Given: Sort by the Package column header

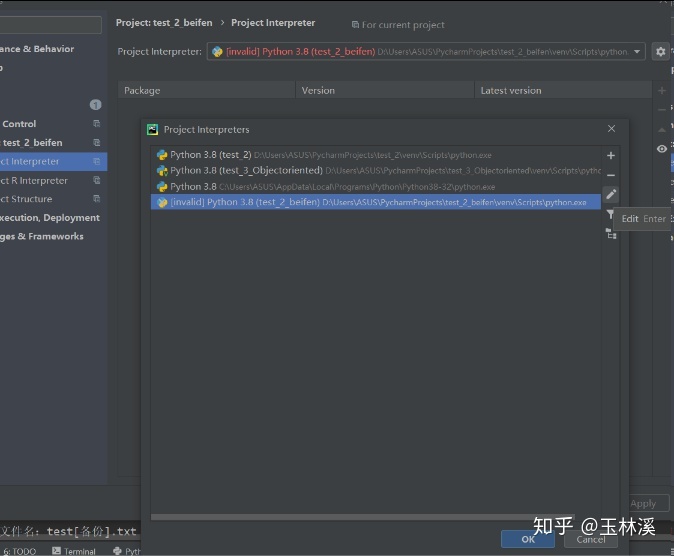Looking at the screenshot, I should pyautogui.click(x=207, y=90).
